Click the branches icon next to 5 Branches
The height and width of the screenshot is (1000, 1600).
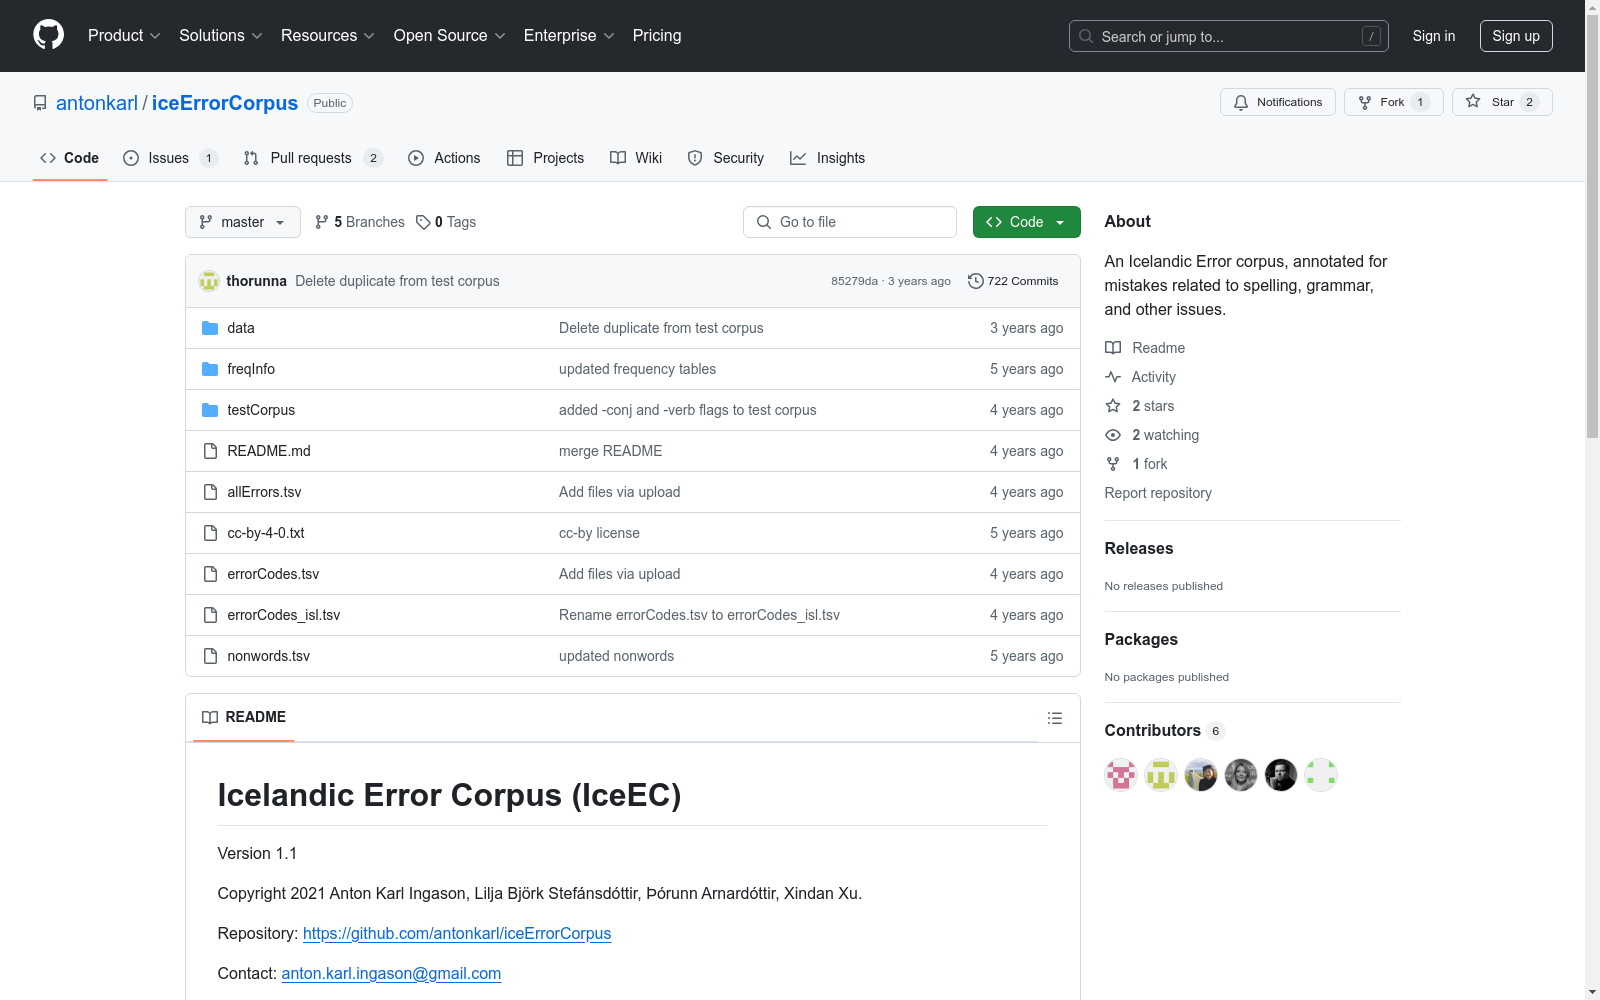[322, 222]
